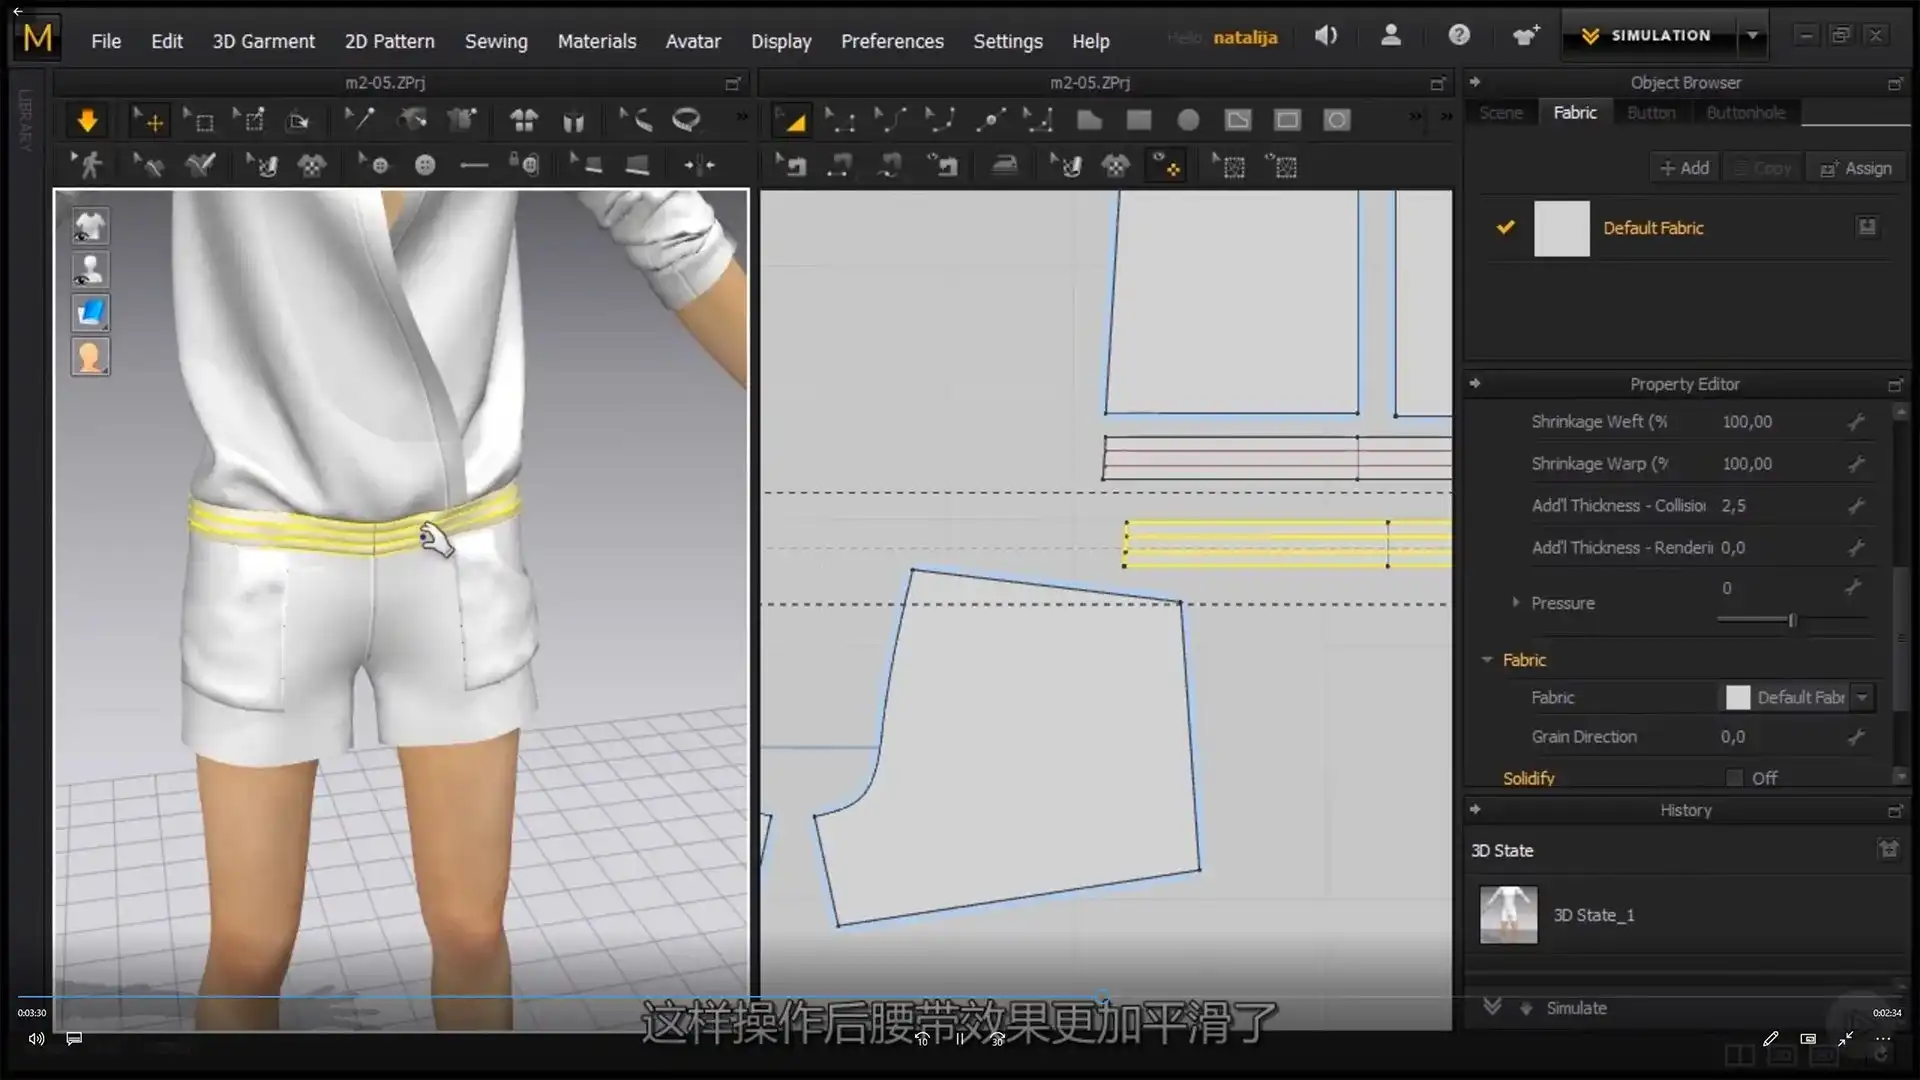Click the orange Simulate arrow icon

pos(87,121)
